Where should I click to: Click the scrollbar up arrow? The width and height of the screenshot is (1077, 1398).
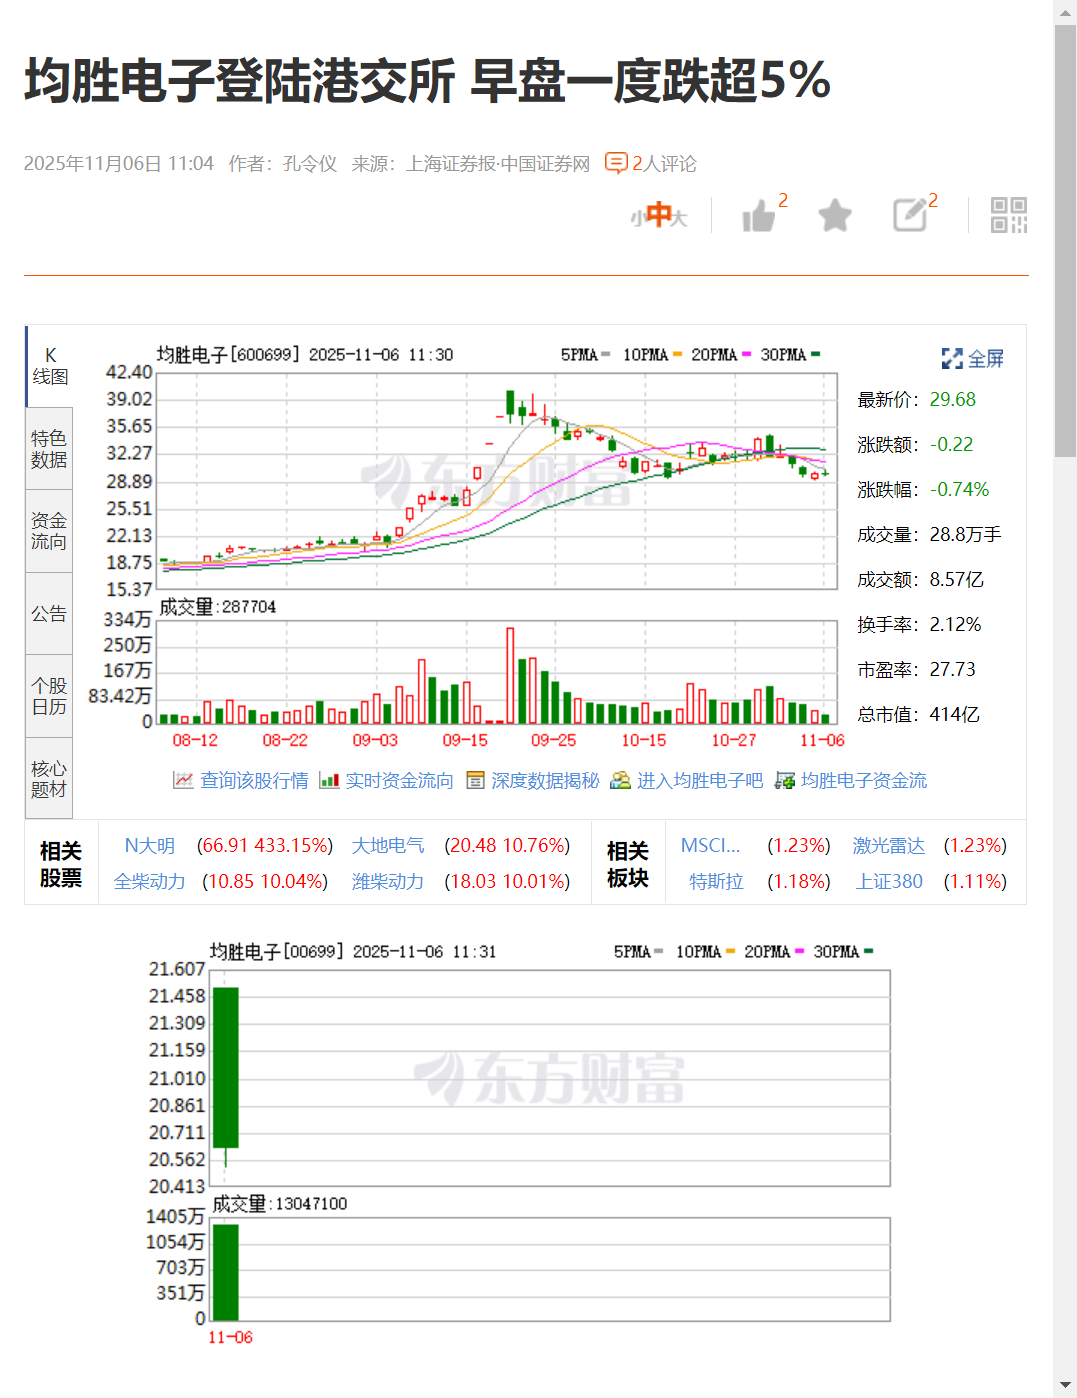pos(1065,11)
